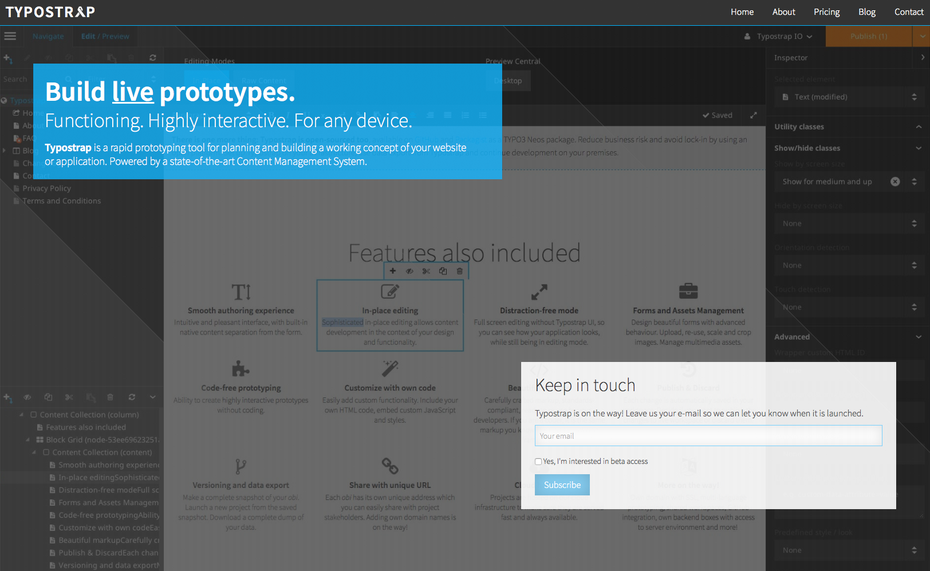The image size is (930, 571).
Task: Click the Forms and Assets briefcase icon
Action: click(x=688, y=291)
